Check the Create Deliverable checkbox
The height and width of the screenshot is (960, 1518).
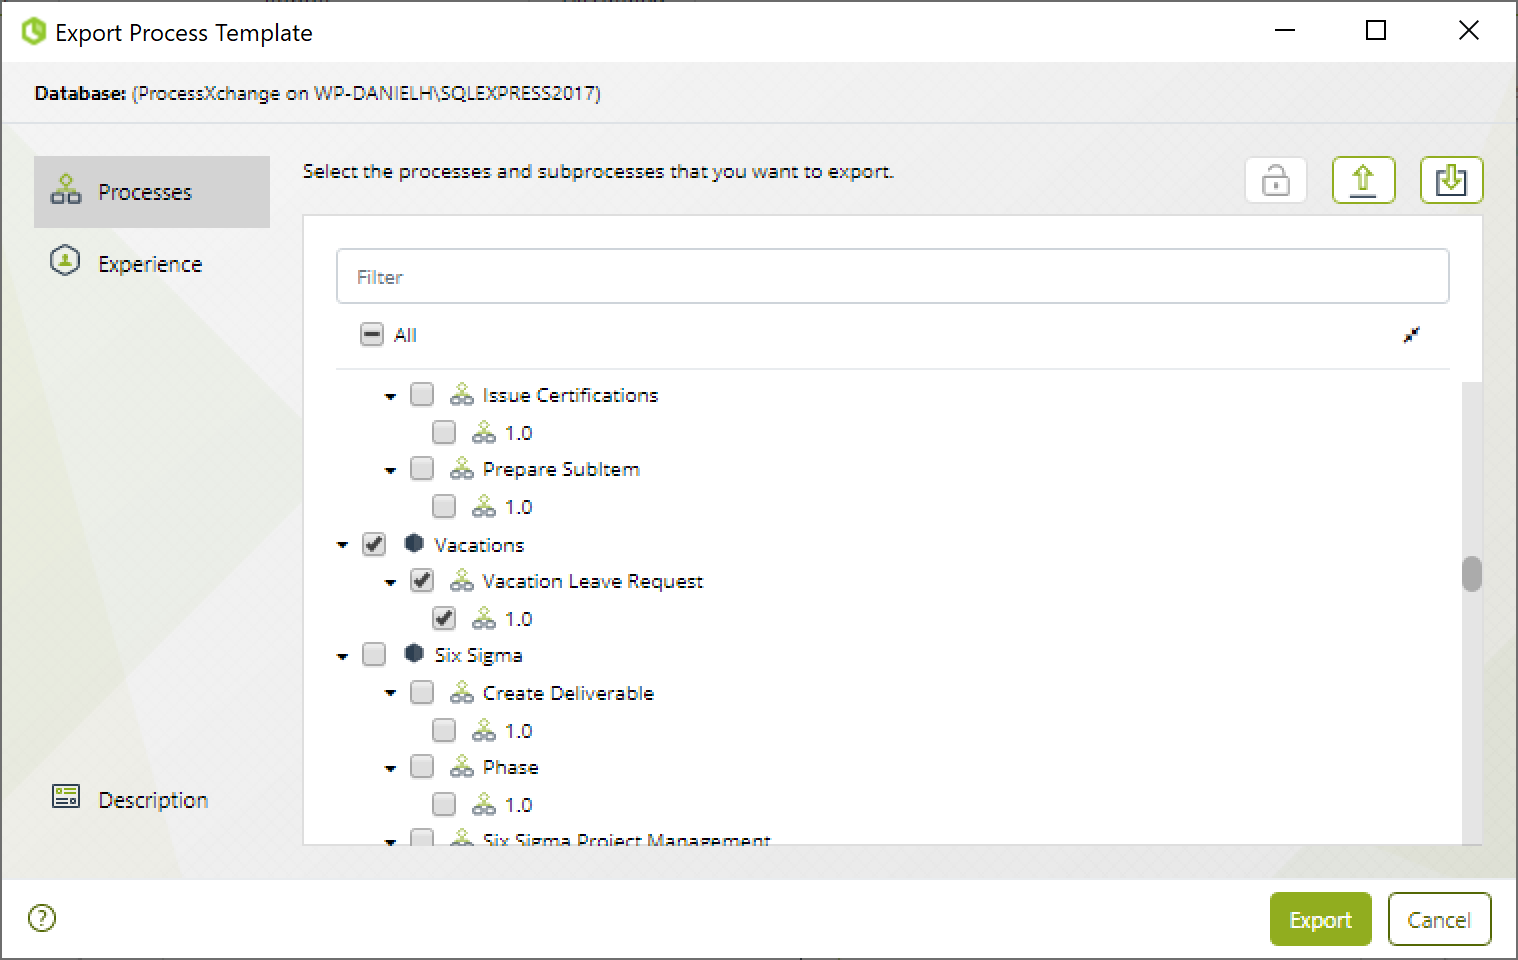pos(422,692)
